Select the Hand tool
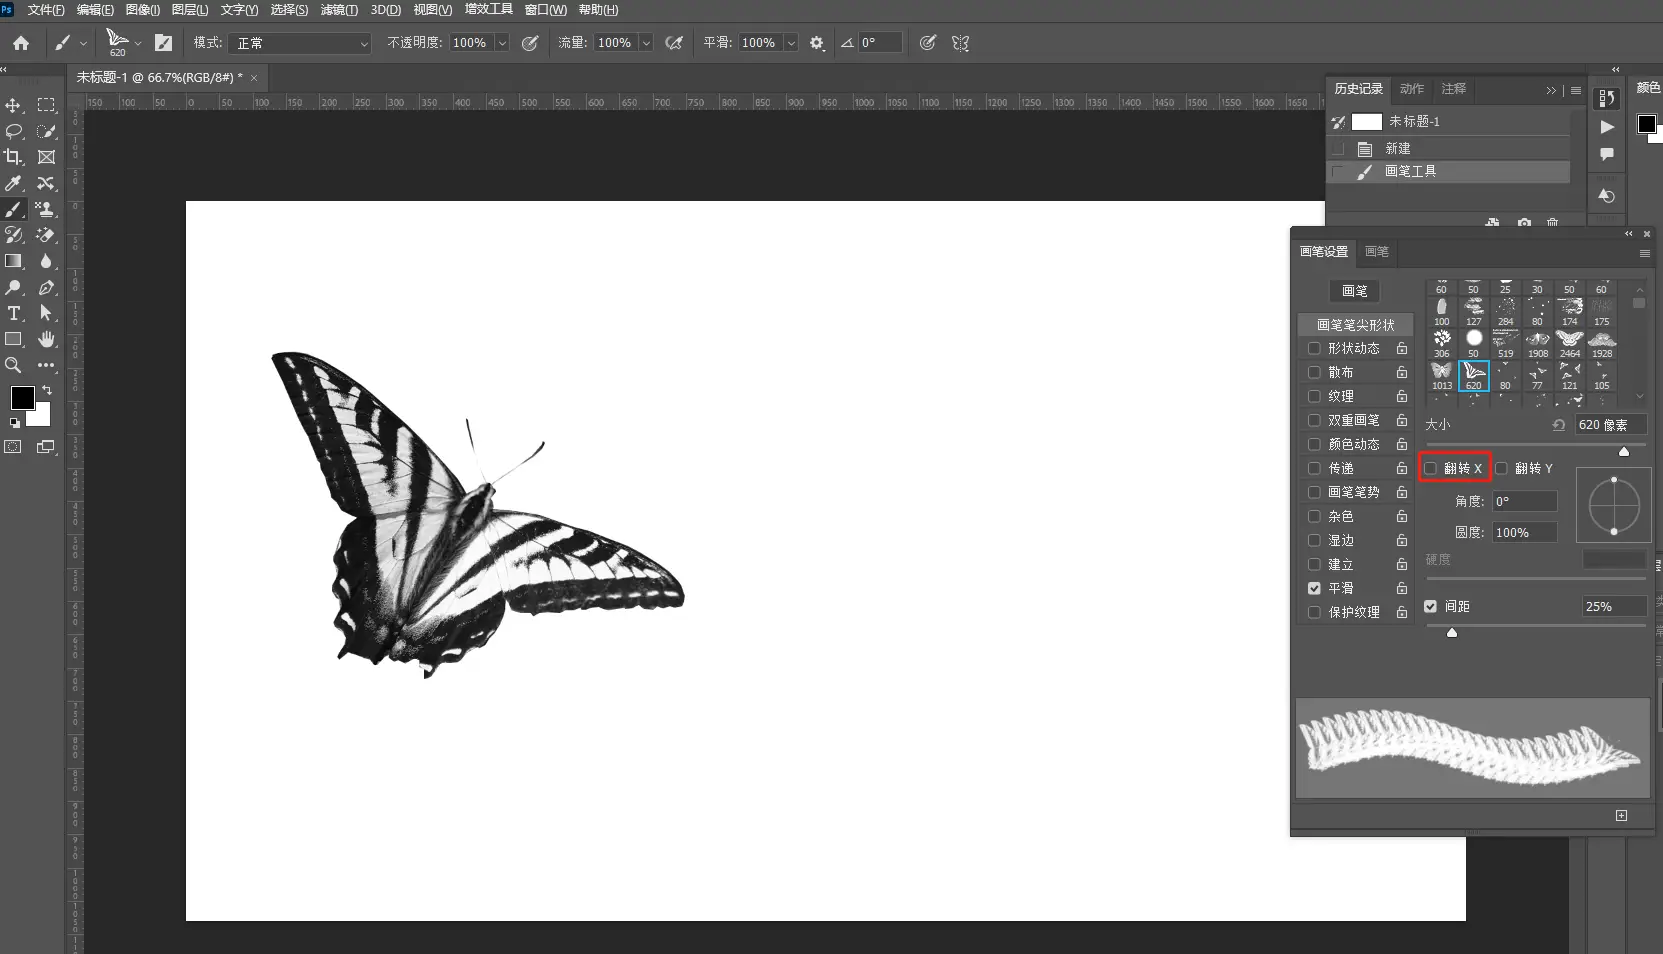This screenshot has width=1663, height=954. (46, 339)
